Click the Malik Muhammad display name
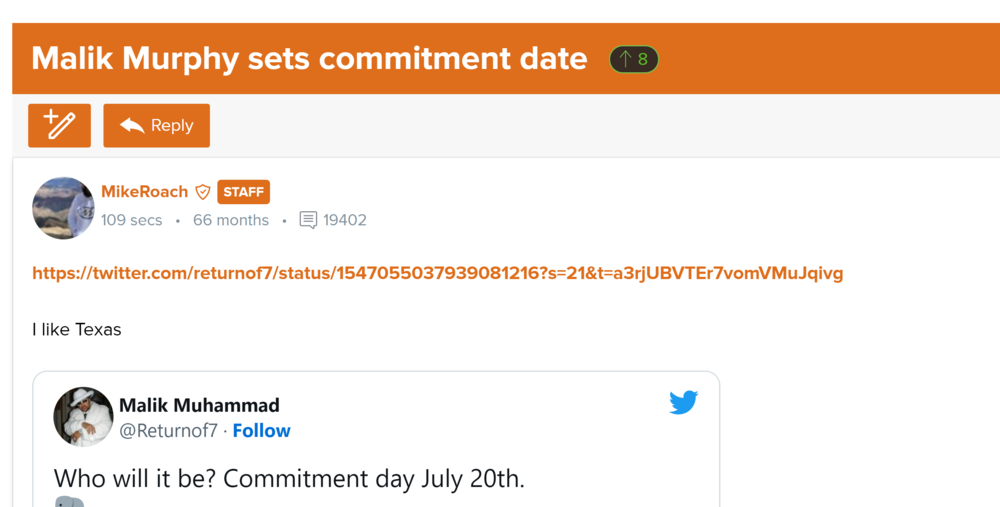 coord(199,405)
